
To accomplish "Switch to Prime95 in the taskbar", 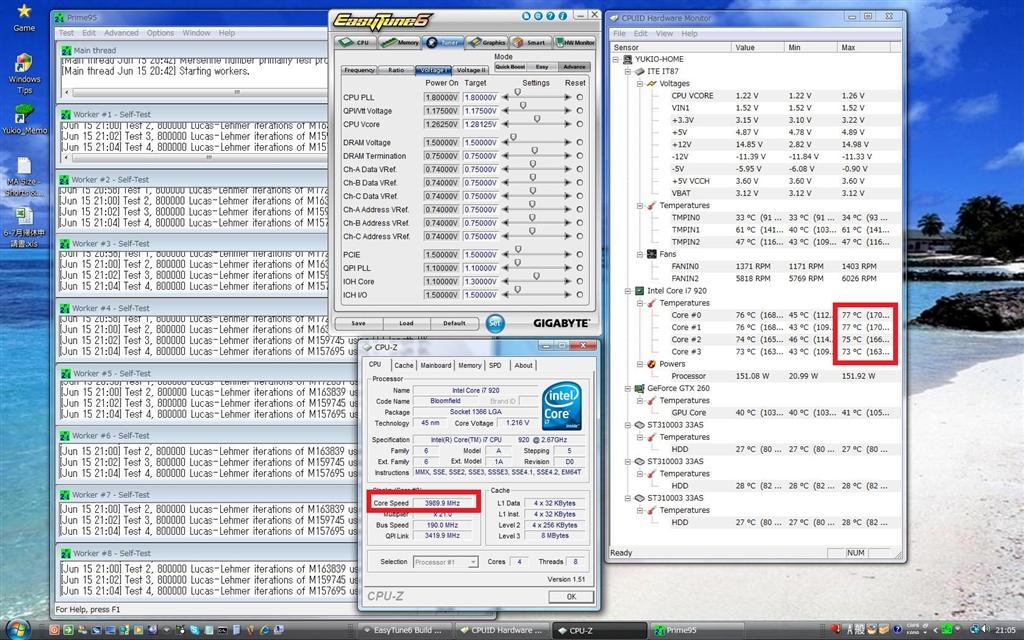I will pyautogui.click(x=697, y=630).
